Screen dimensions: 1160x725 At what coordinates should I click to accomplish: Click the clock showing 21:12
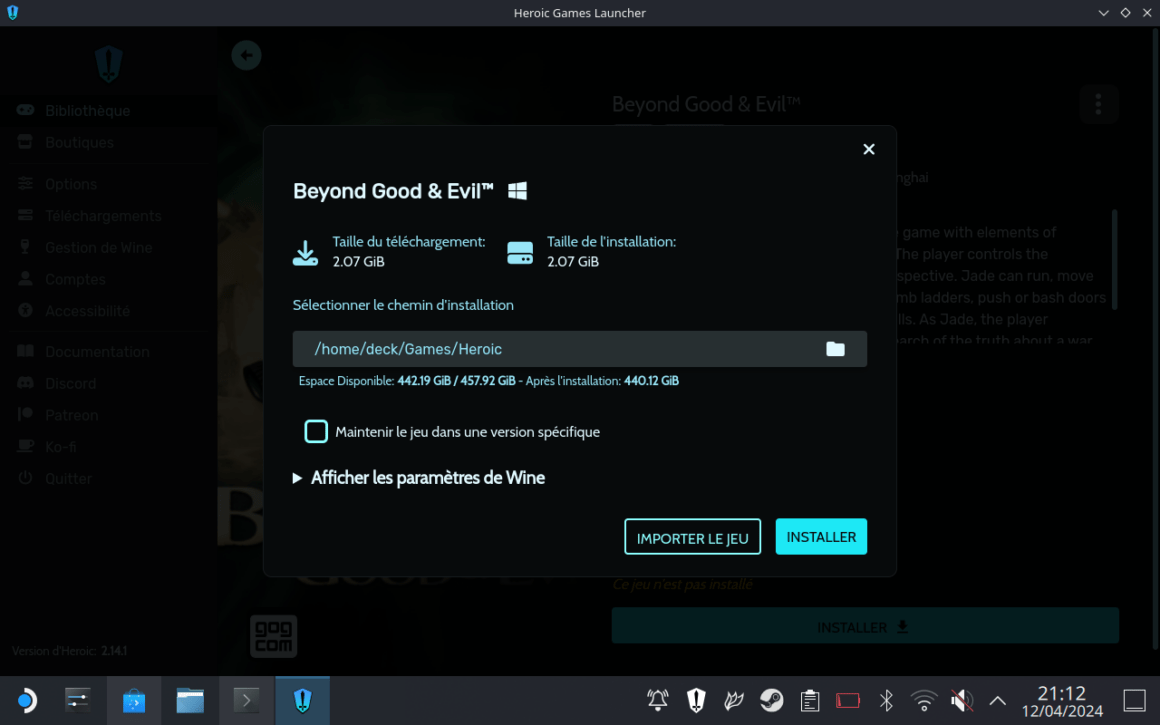1062,693
